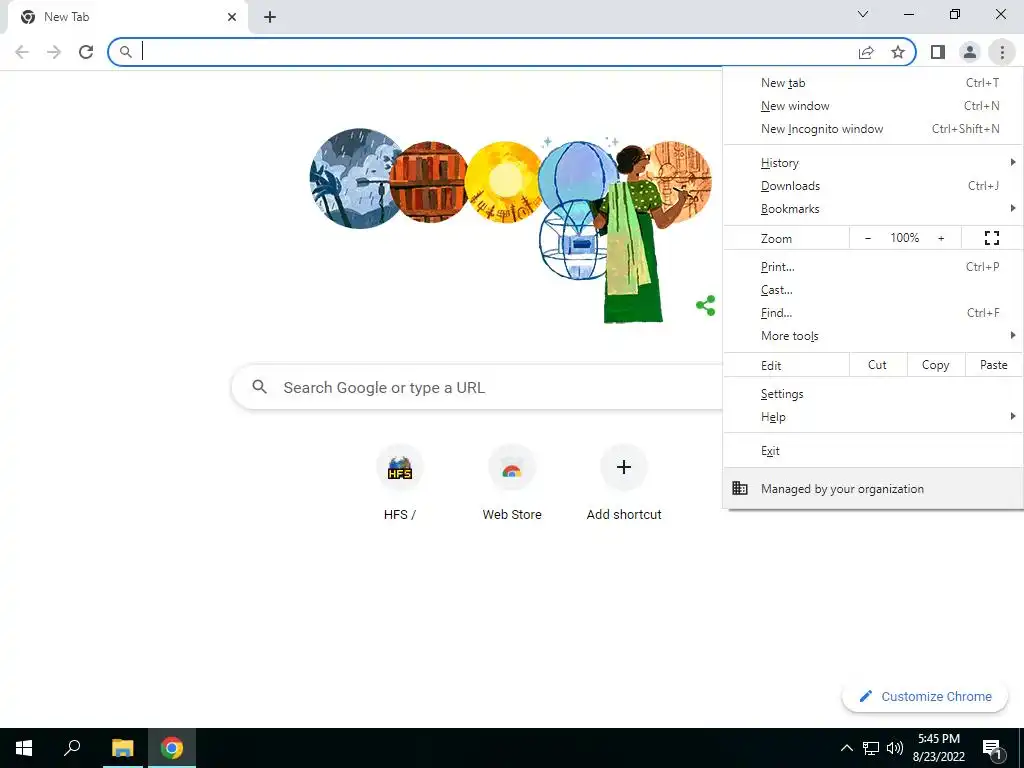Close the three-dot Chrome menu button

tap(1002, 52)
